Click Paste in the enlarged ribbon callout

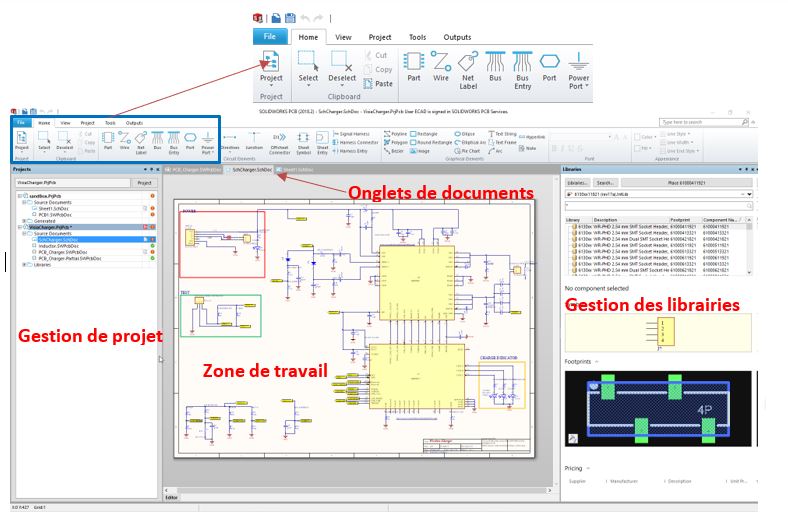377,84
